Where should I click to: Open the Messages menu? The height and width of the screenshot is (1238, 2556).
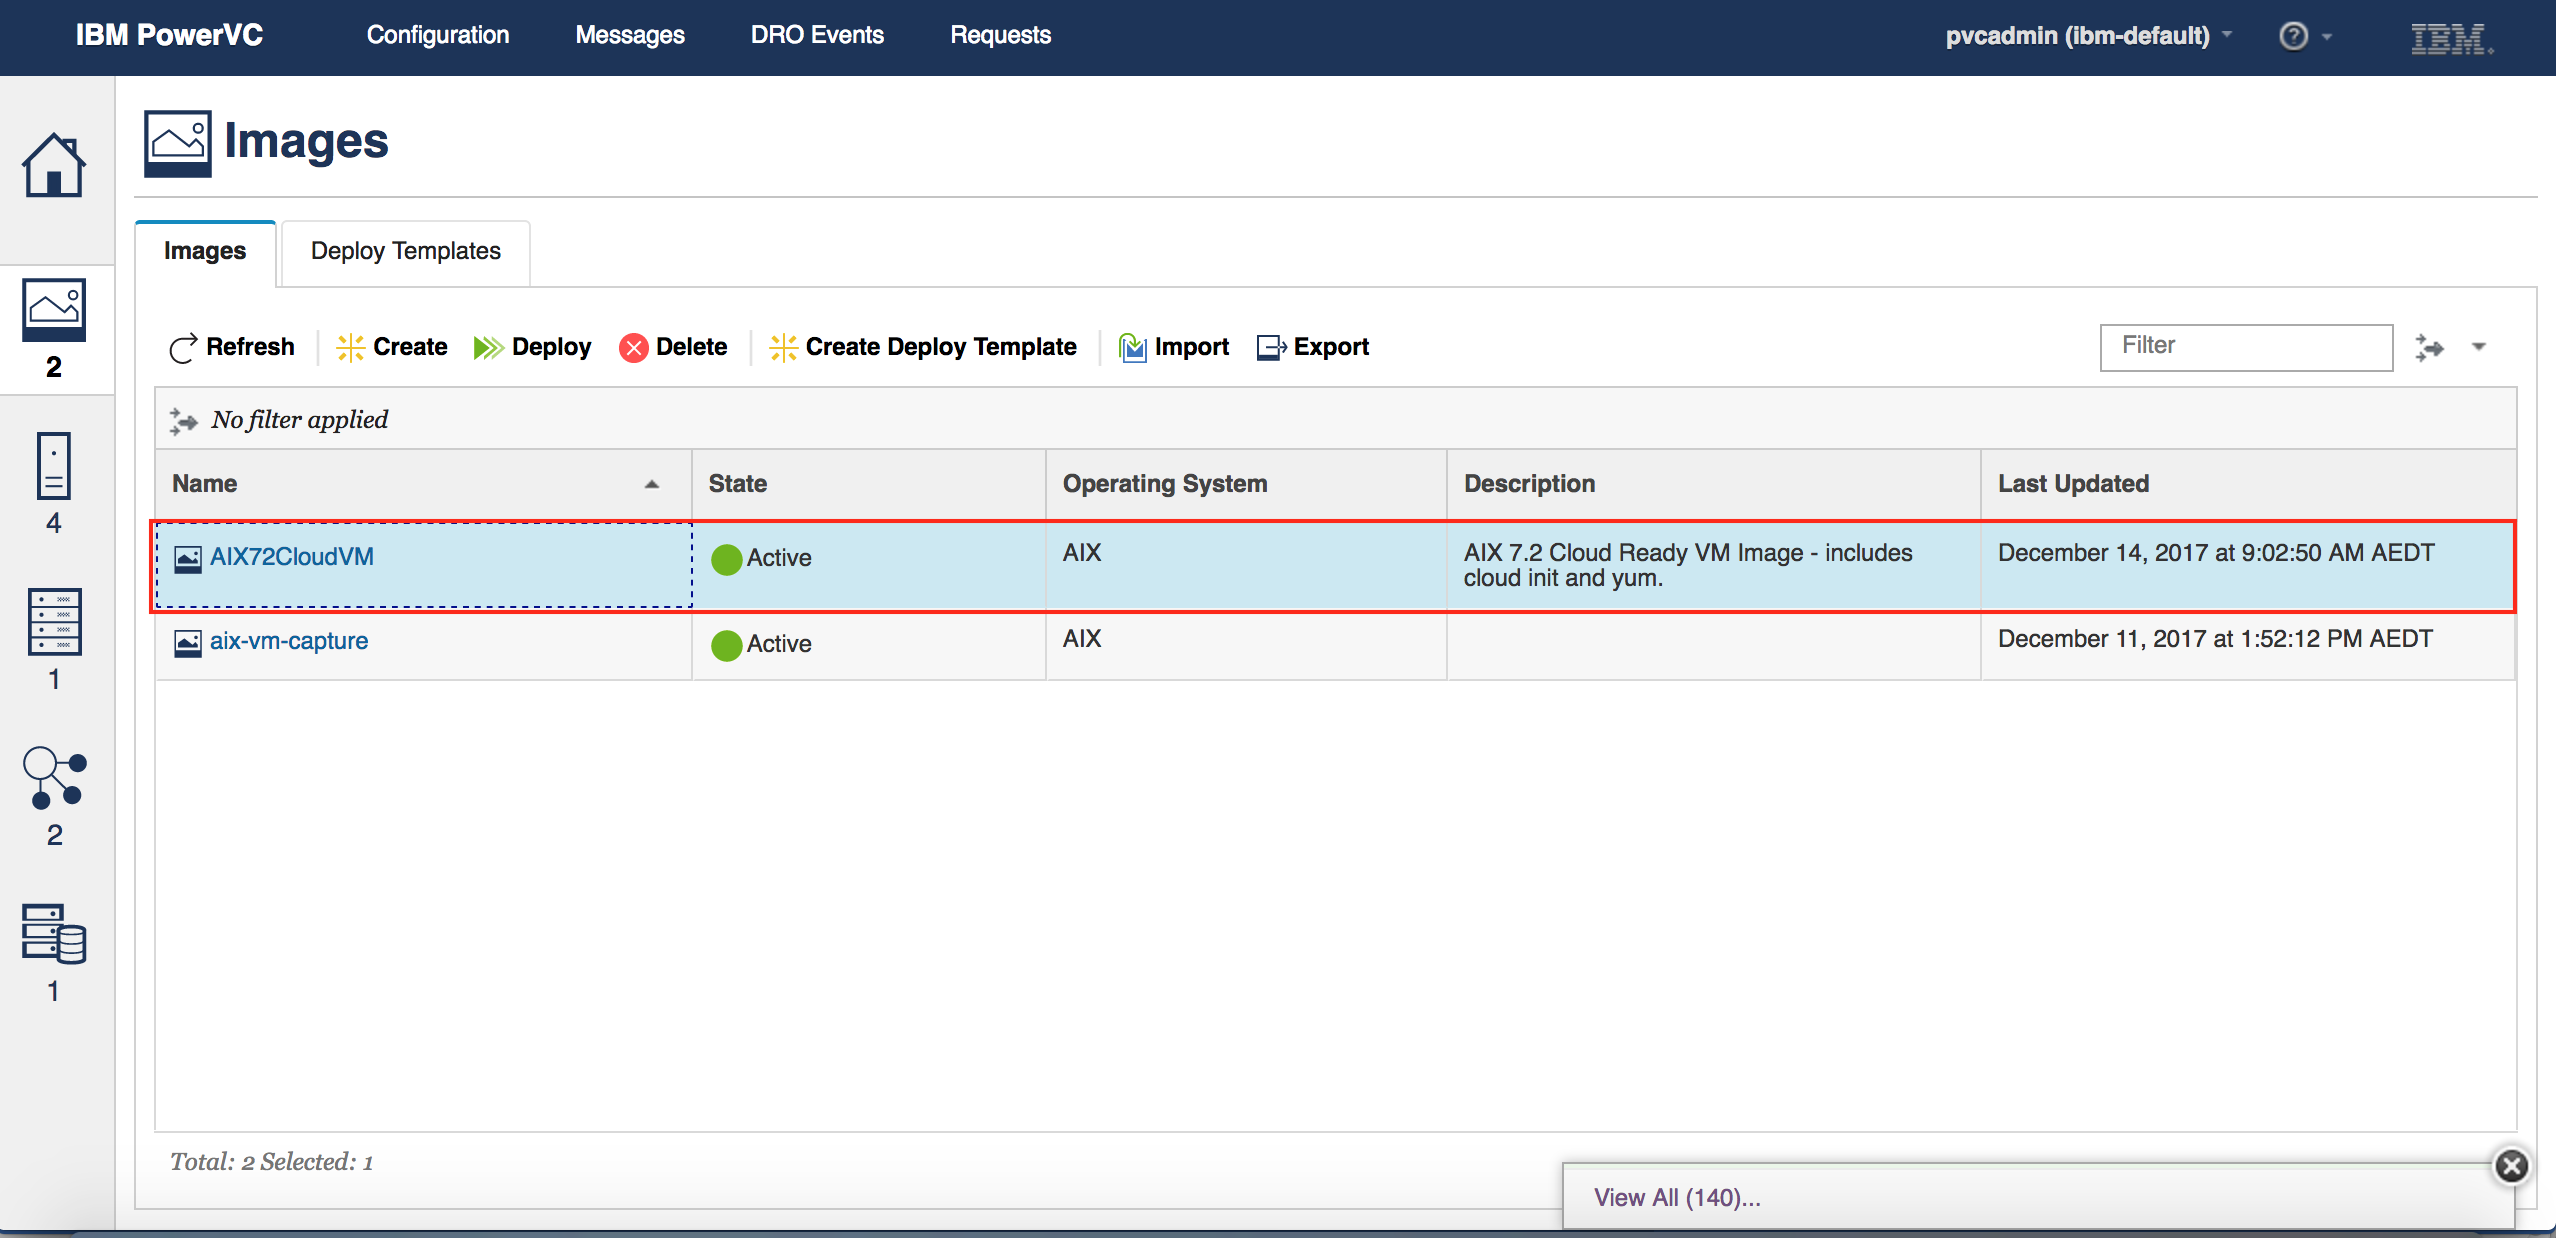tap(630, 35)
